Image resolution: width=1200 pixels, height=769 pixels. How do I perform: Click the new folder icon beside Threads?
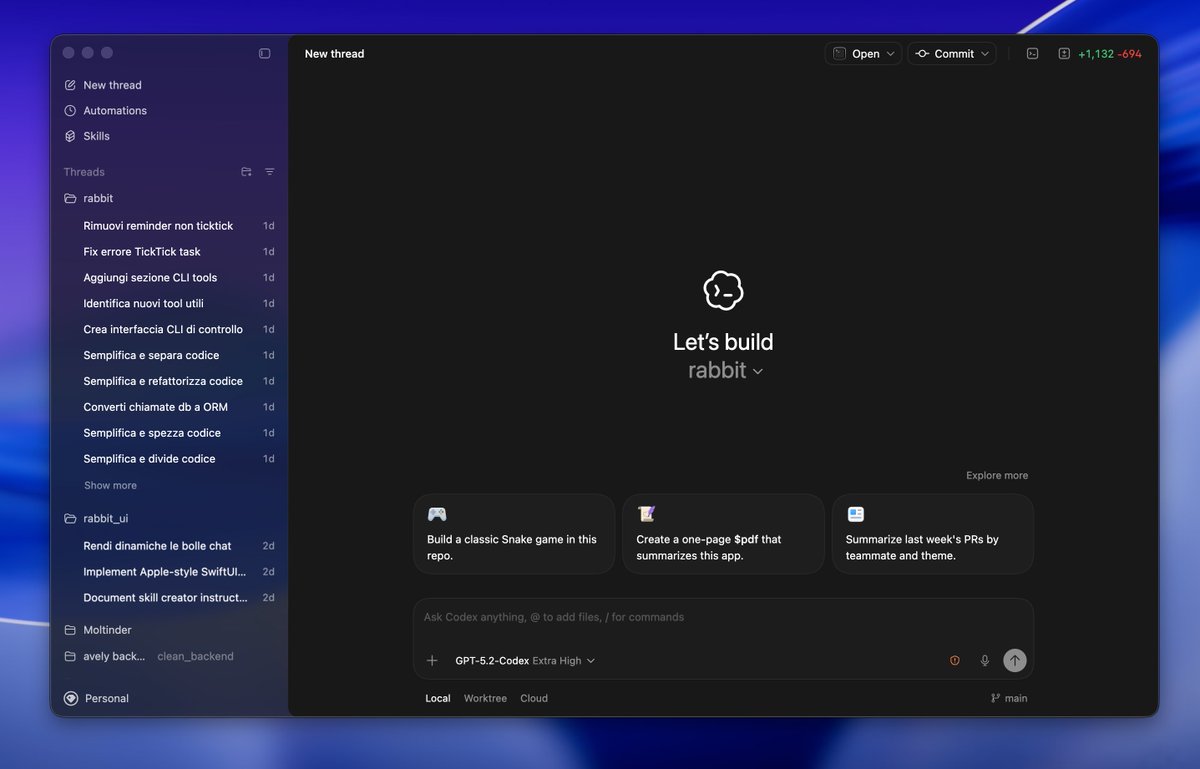(x=246, y=171)
